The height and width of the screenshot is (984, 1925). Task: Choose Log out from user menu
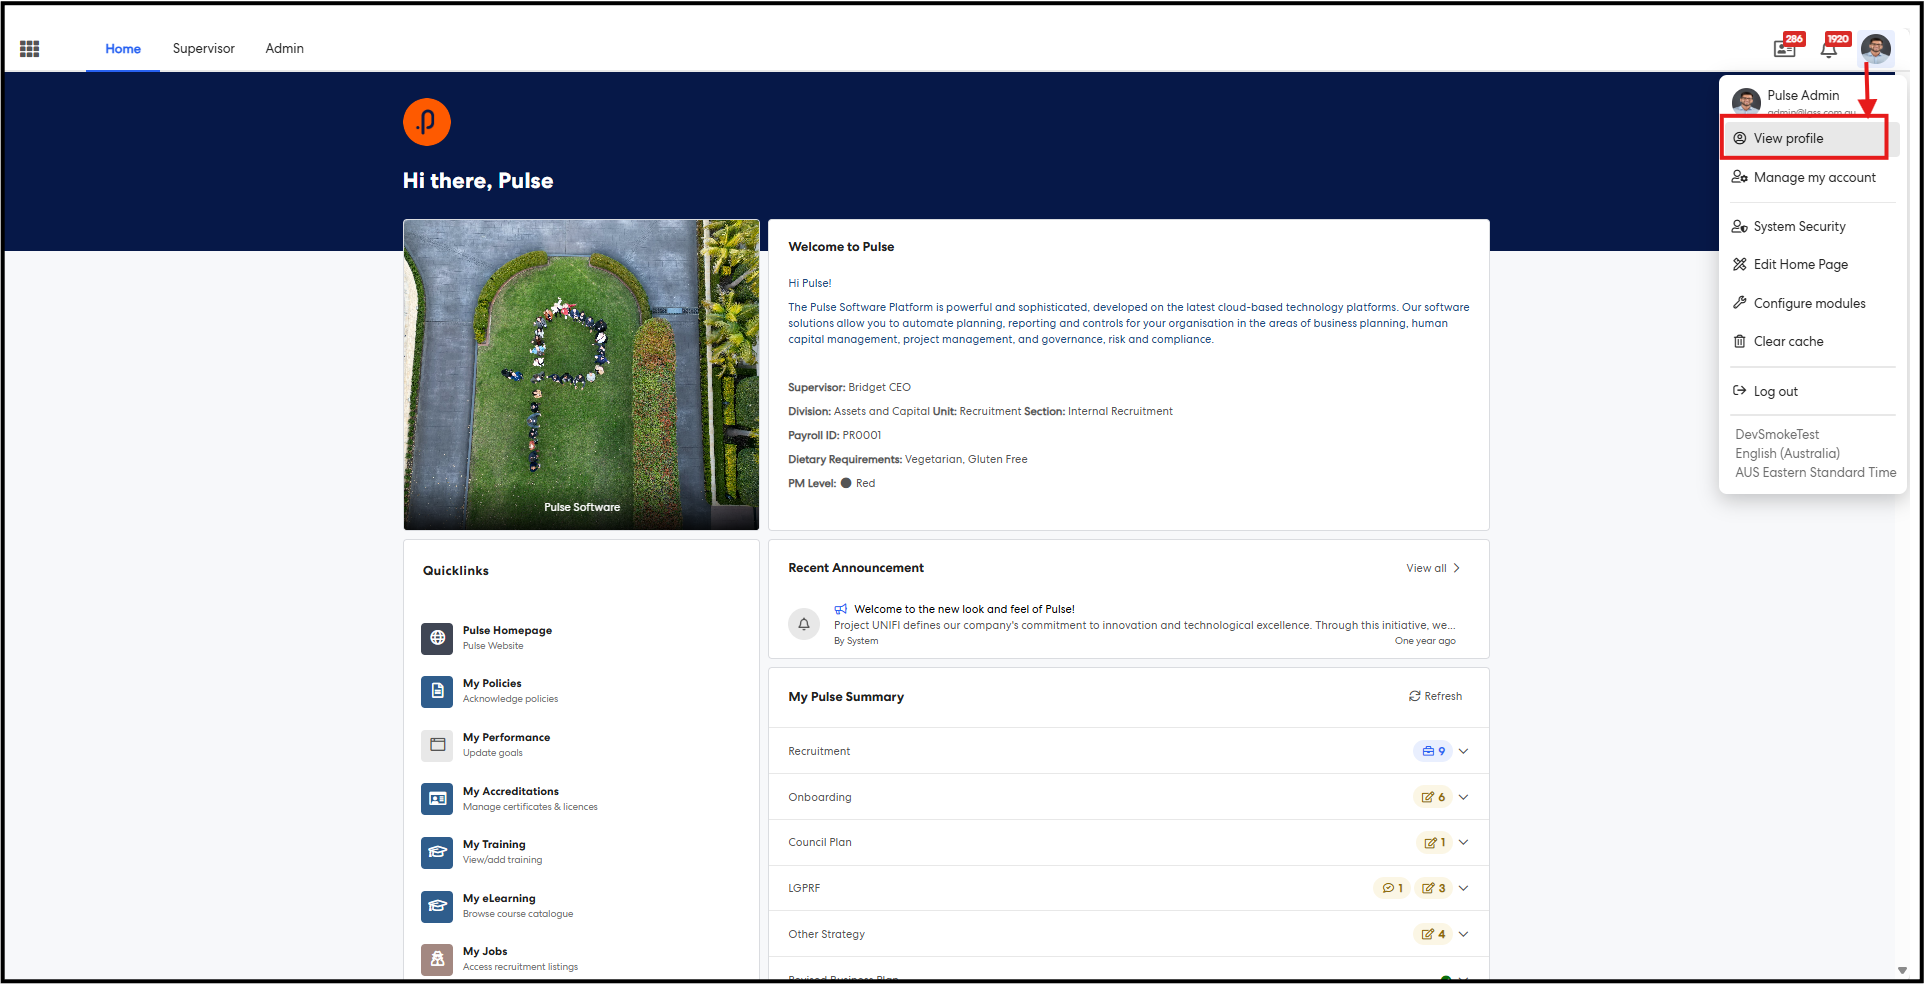(1775, 392)
